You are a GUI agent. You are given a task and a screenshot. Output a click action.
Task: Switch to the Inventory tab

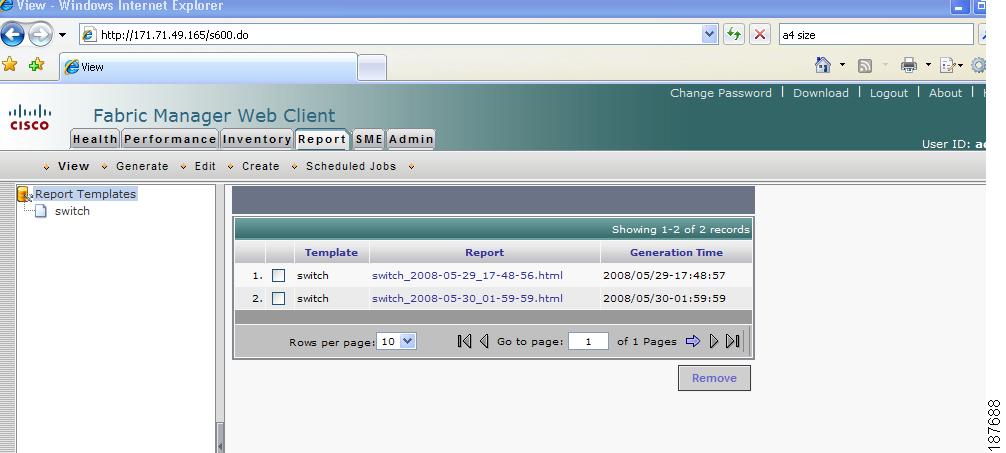[x=257, y=139]
